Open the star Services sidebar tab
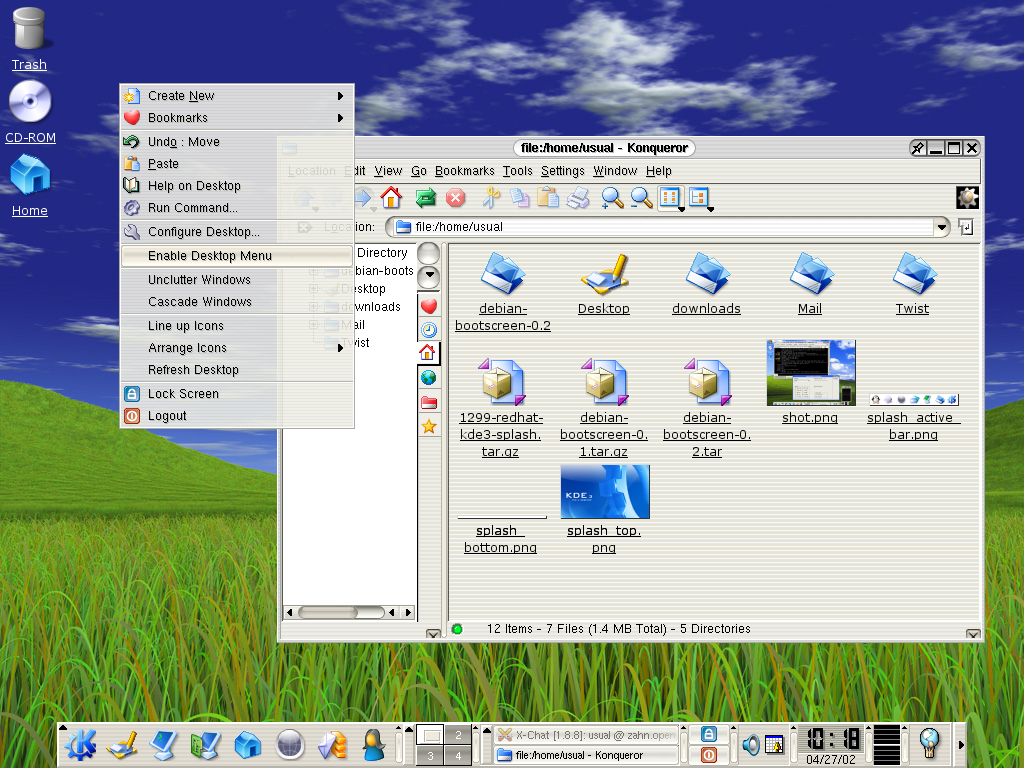This screenshot has width=1024, height=768. pyautogui.click(x=428, y=426)
